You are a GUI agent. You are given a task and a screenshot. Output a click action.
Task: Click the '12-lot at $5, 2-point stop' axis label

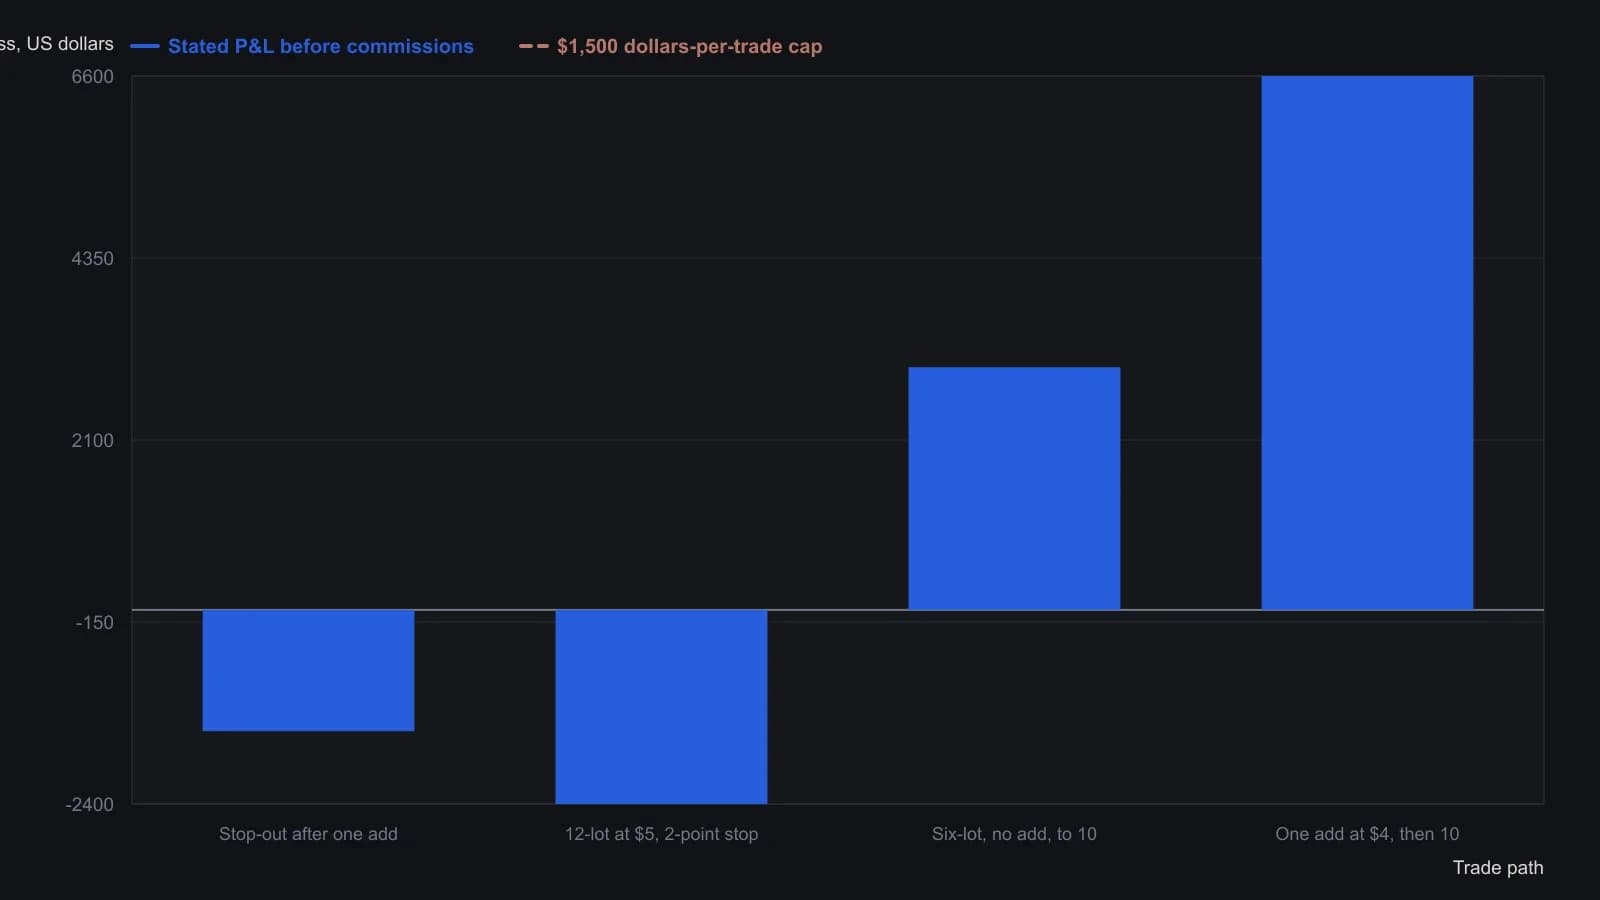pos(661,834)
